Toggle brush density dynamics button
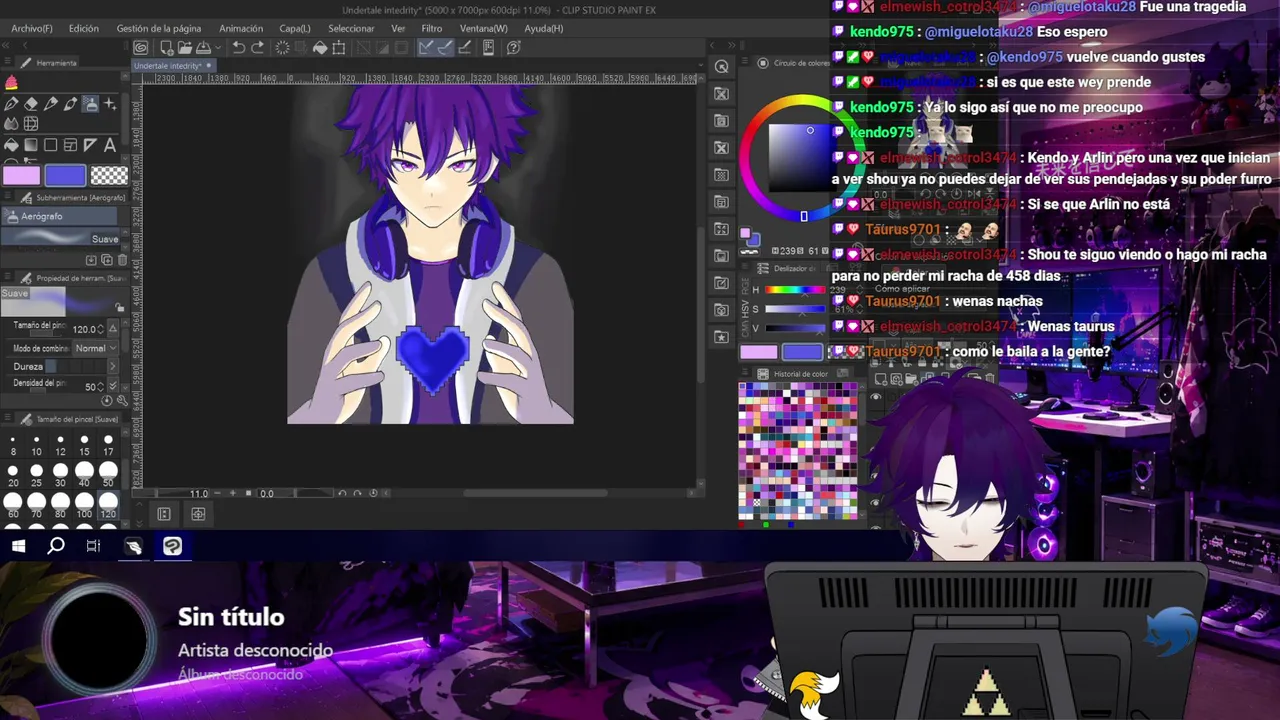The image size is (1280, 720). (x=112, y=386)
